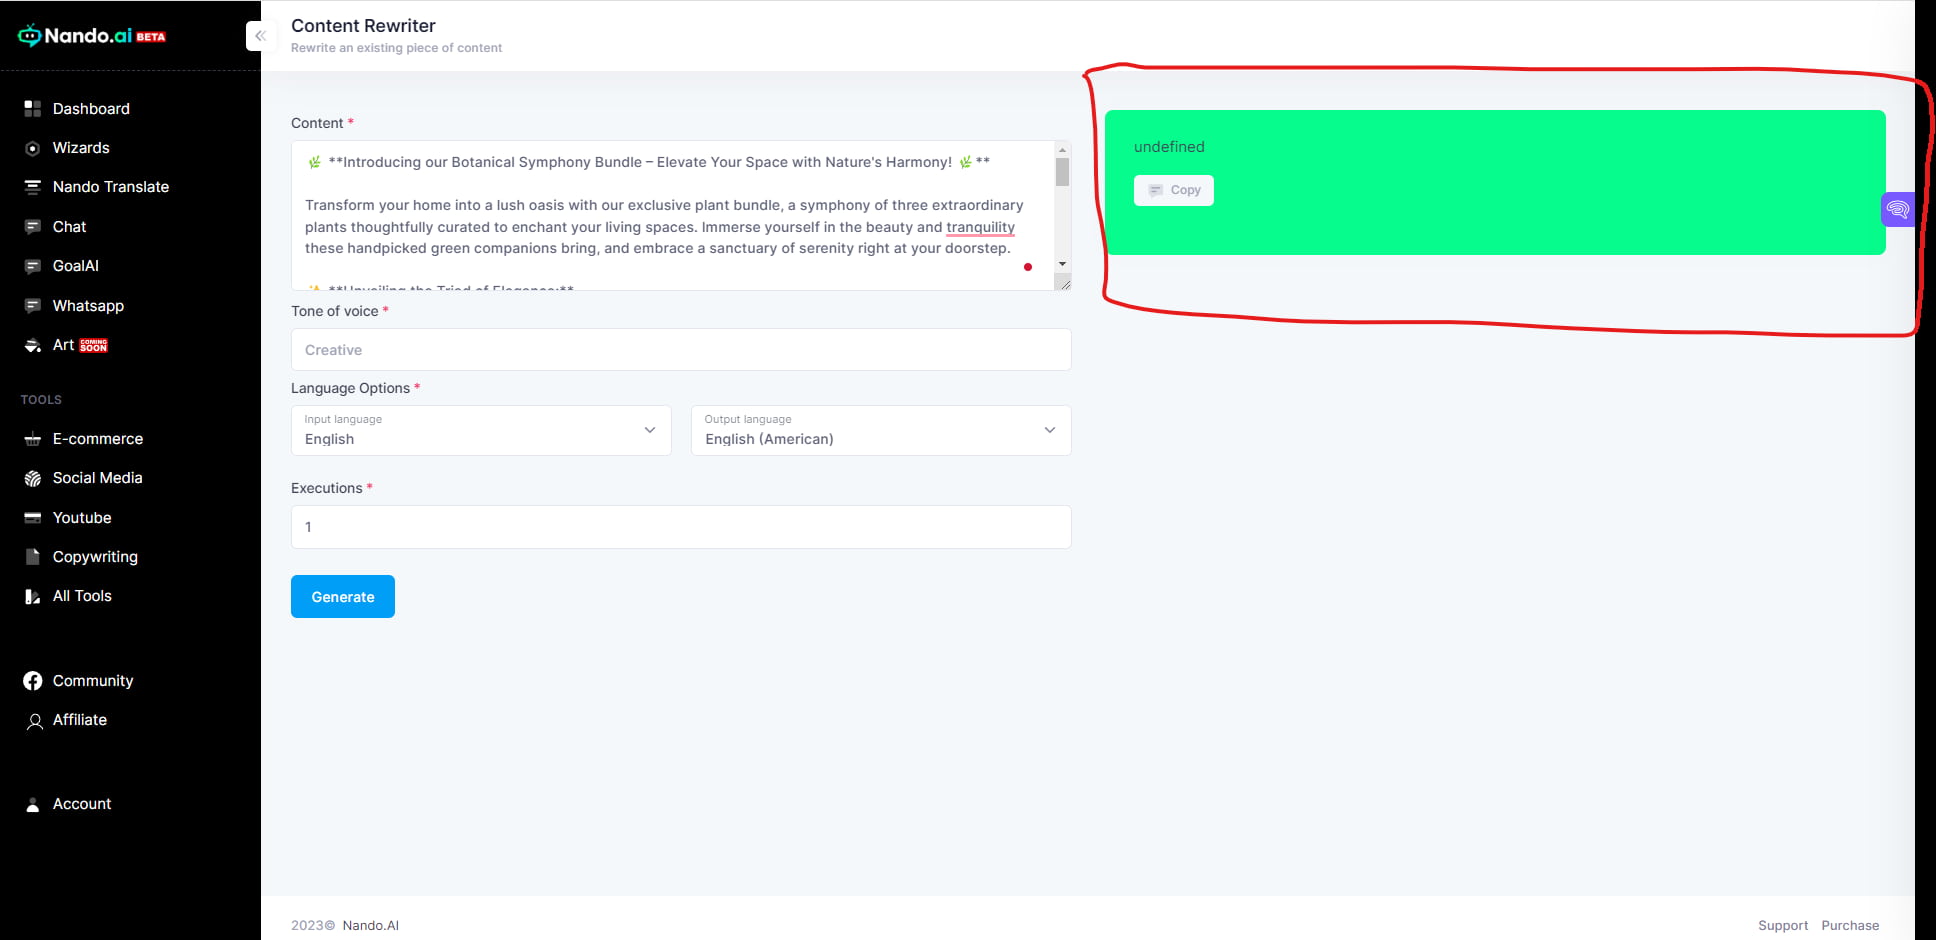Open the Chat tool

click(68, 226)
